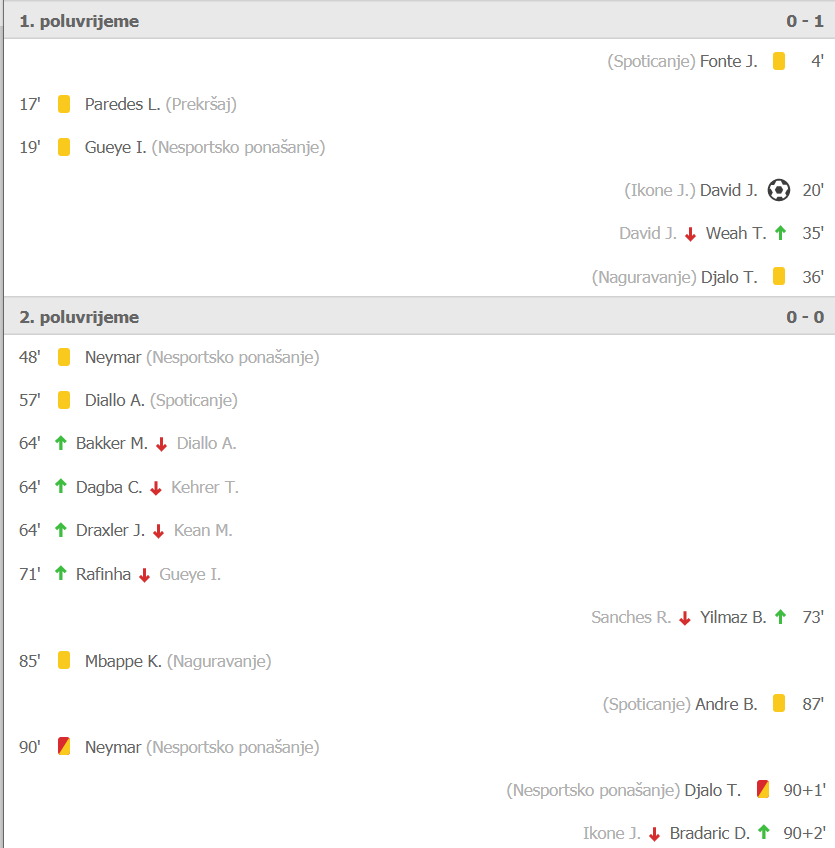
Task: Click Neymar's red-yellow card icon at 90'
Action: tap(64, 747)
